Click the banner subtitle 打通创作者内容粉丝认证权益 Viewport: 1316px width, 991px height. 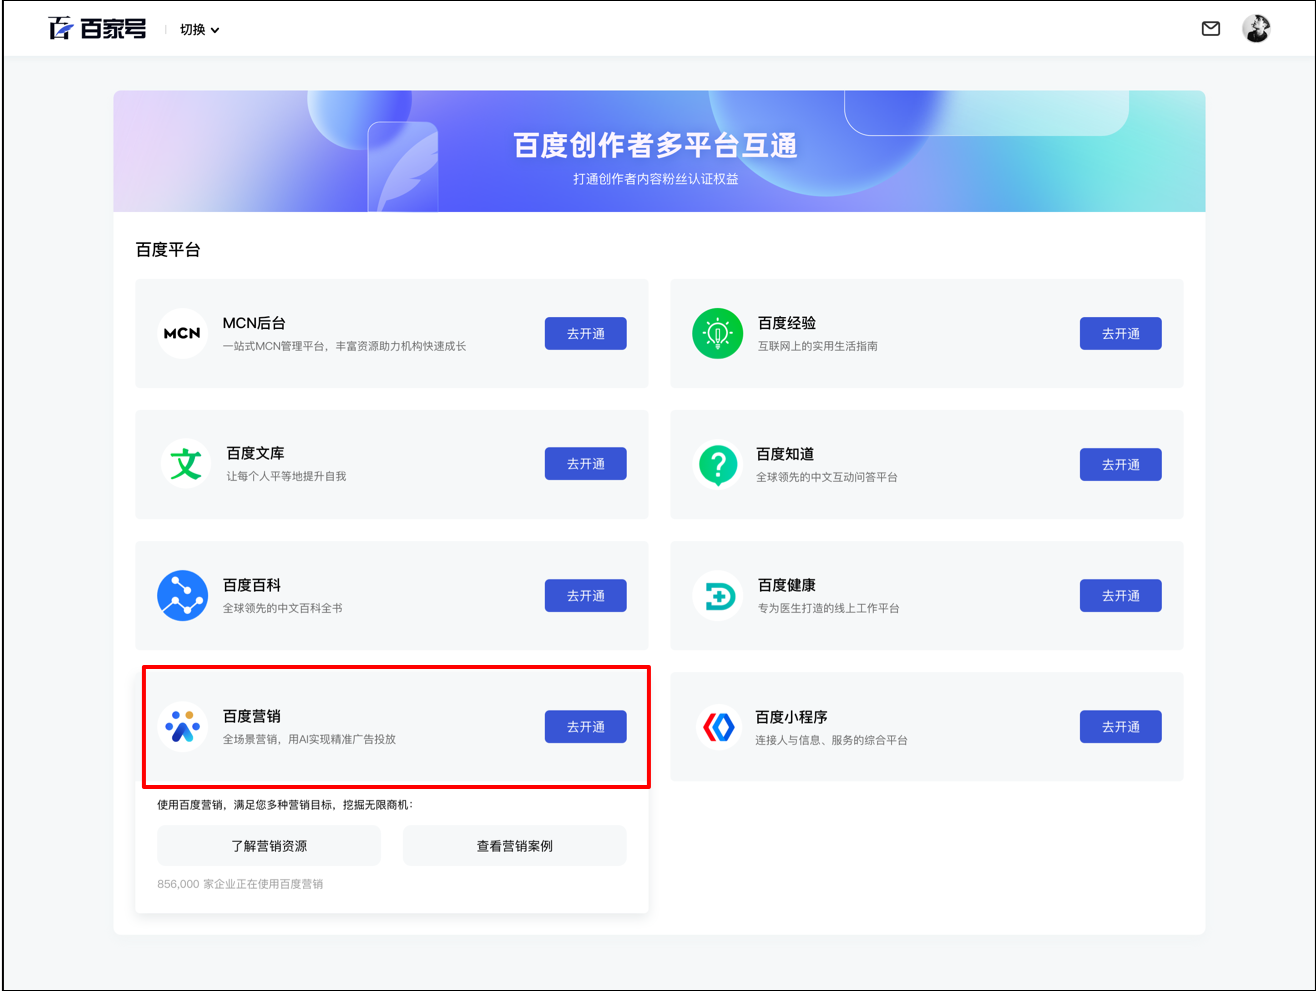point(656,179)
